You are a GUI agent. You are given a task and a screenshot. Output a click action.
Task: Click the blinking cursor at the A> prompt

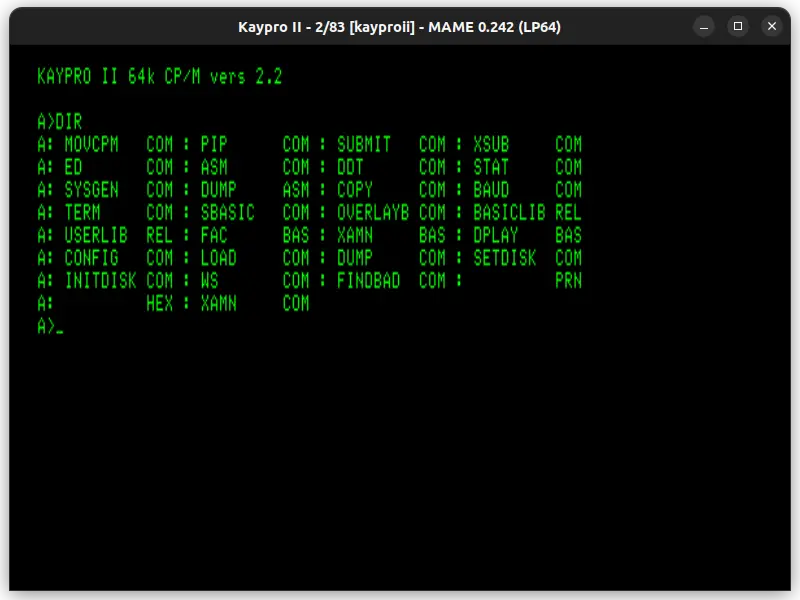tap(62, 327)
